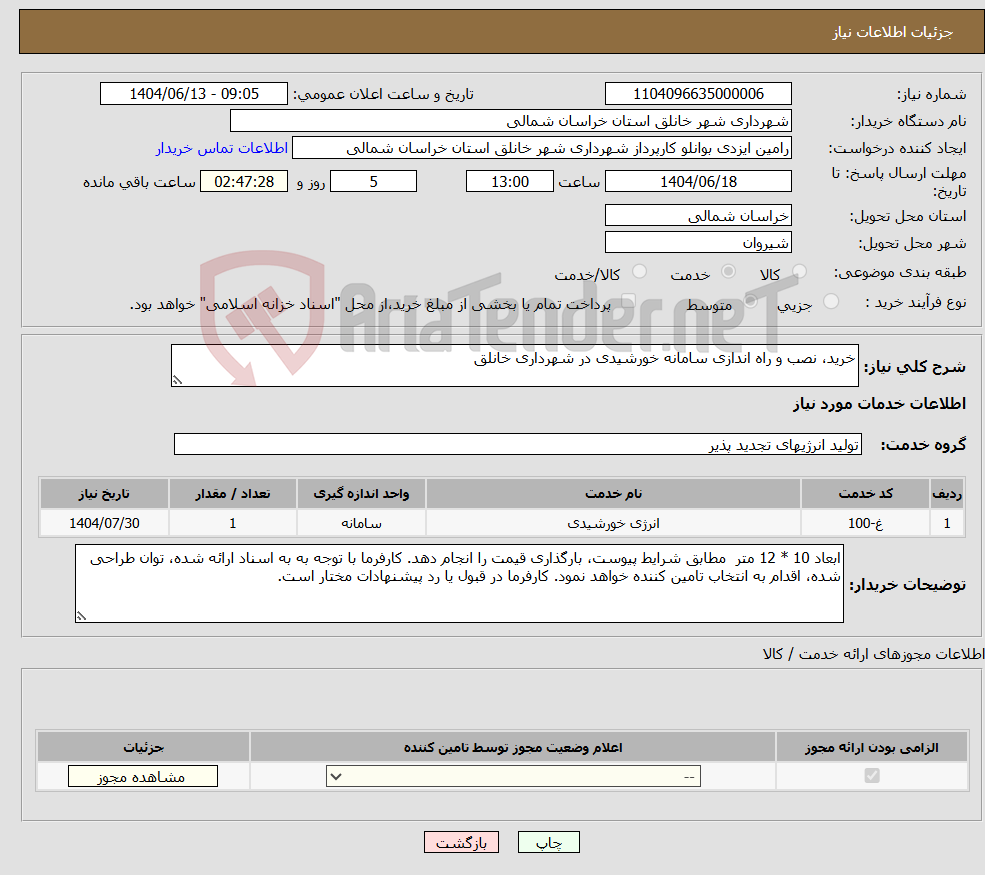Select the کالا/خدمت radio button
985x875 pixels.
(639, 271)
